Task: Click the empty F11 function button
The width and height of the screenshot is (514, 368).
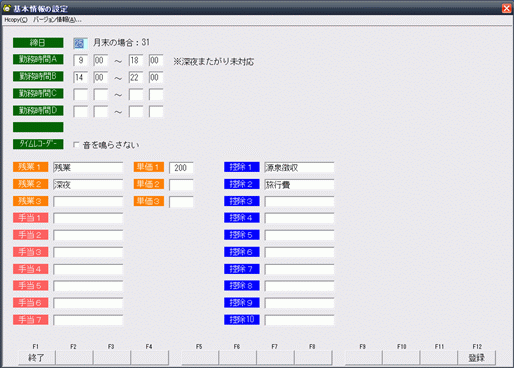Action: (x=439, y=358)
